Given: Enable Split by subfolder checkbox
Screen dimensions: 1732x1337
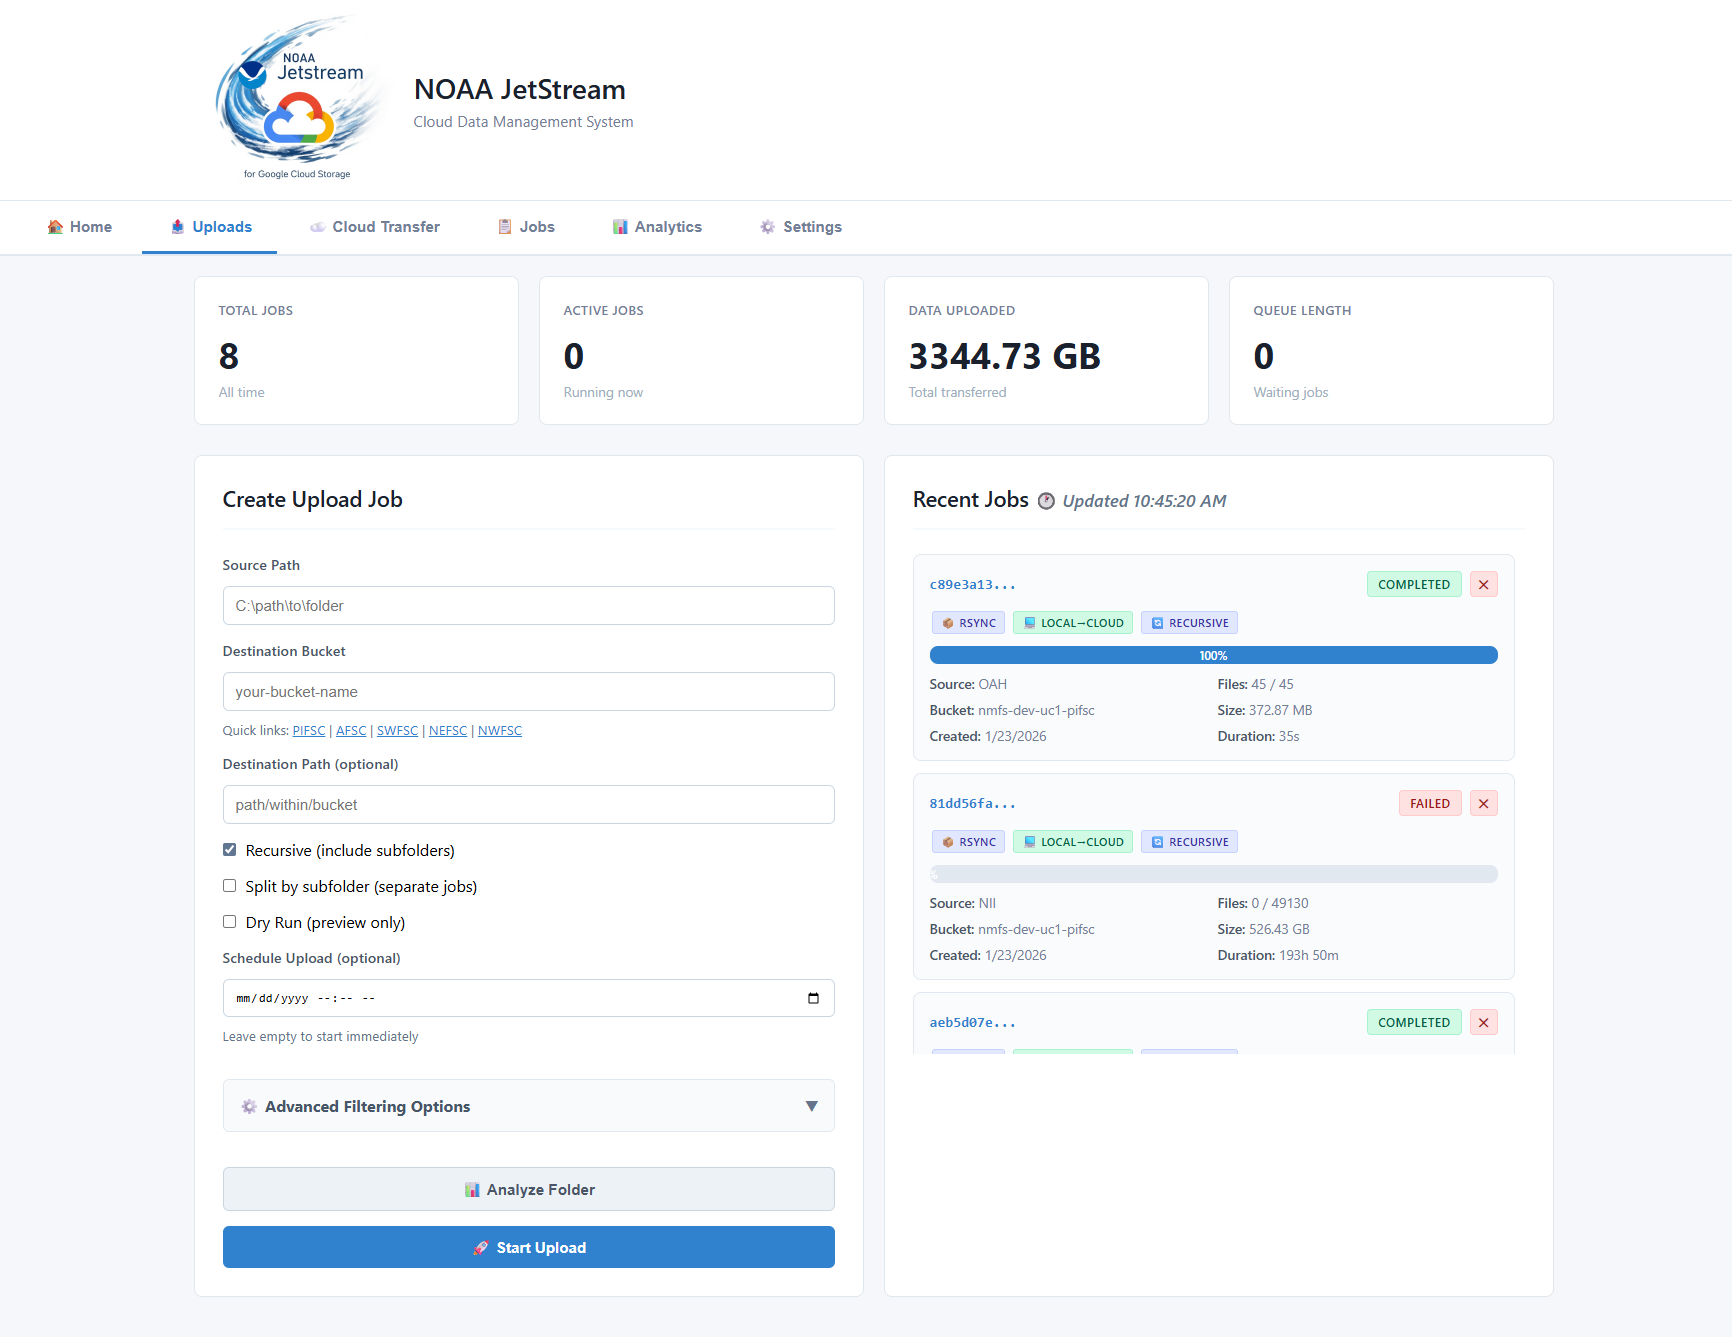Looking at the screenshot, I should pyautogui.click(x=230, y=886).
